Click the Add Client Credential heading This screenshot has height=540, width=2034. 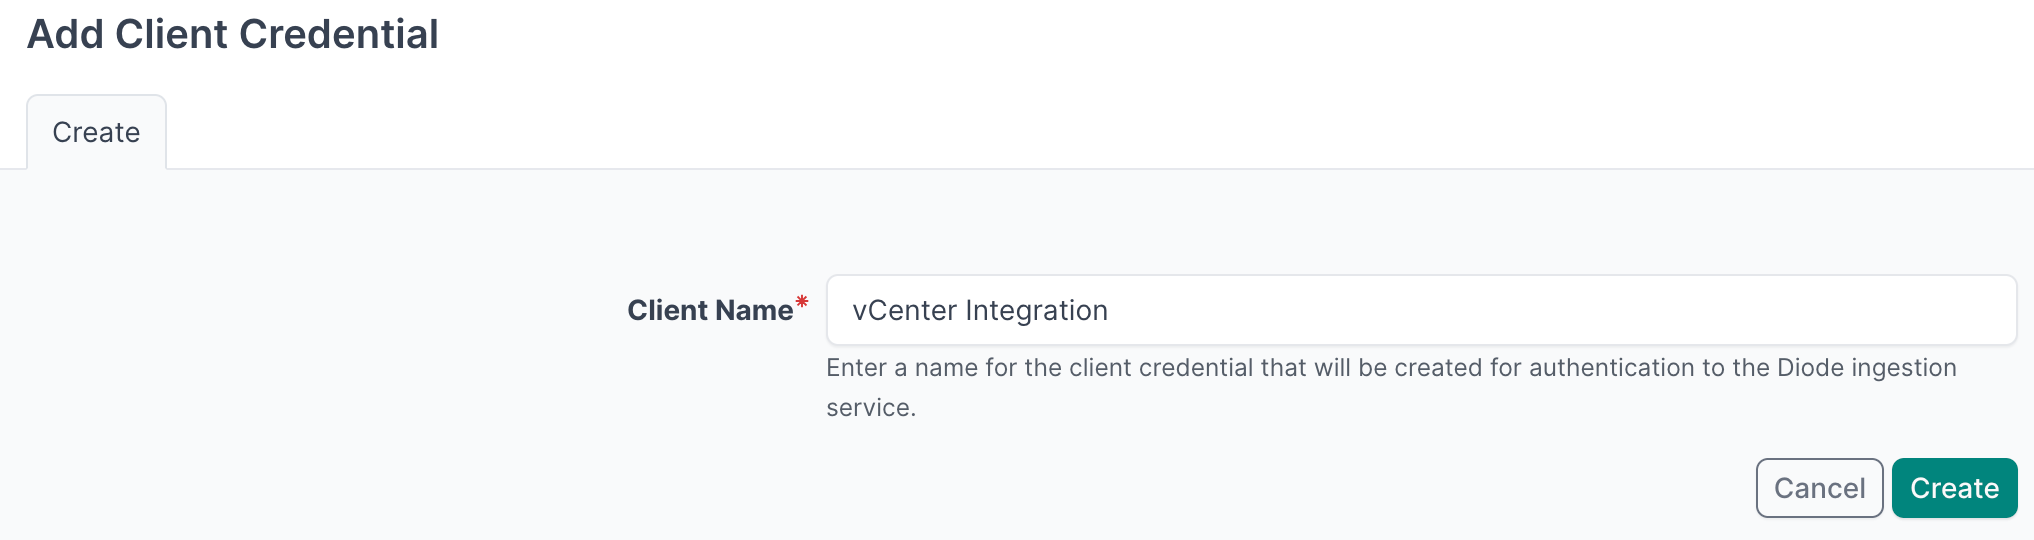(232, 34)
